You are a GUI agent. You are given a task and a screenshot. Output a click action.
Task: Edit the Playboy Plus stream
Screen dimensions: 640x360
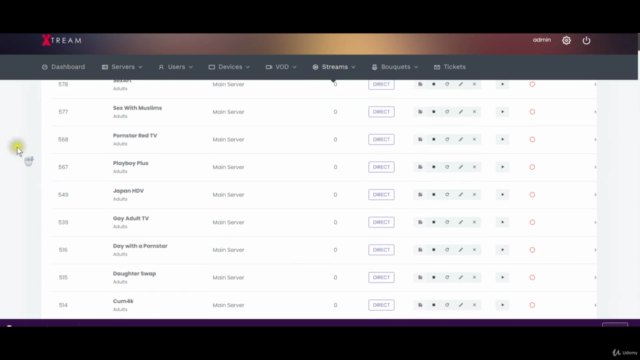pyautogui.click(x=461, y=167)
